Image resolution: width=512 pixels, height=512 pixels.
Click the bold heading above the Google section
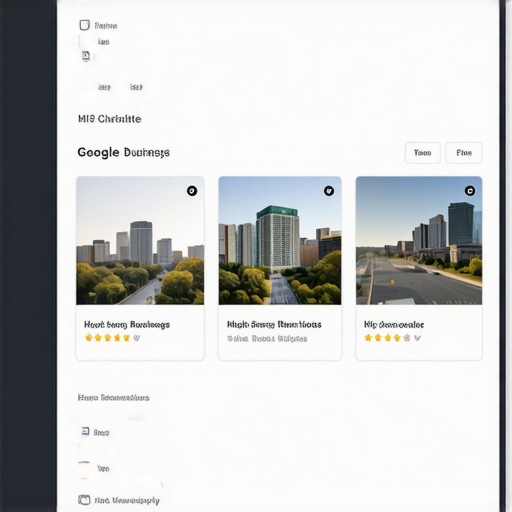[x=110, y=119]
